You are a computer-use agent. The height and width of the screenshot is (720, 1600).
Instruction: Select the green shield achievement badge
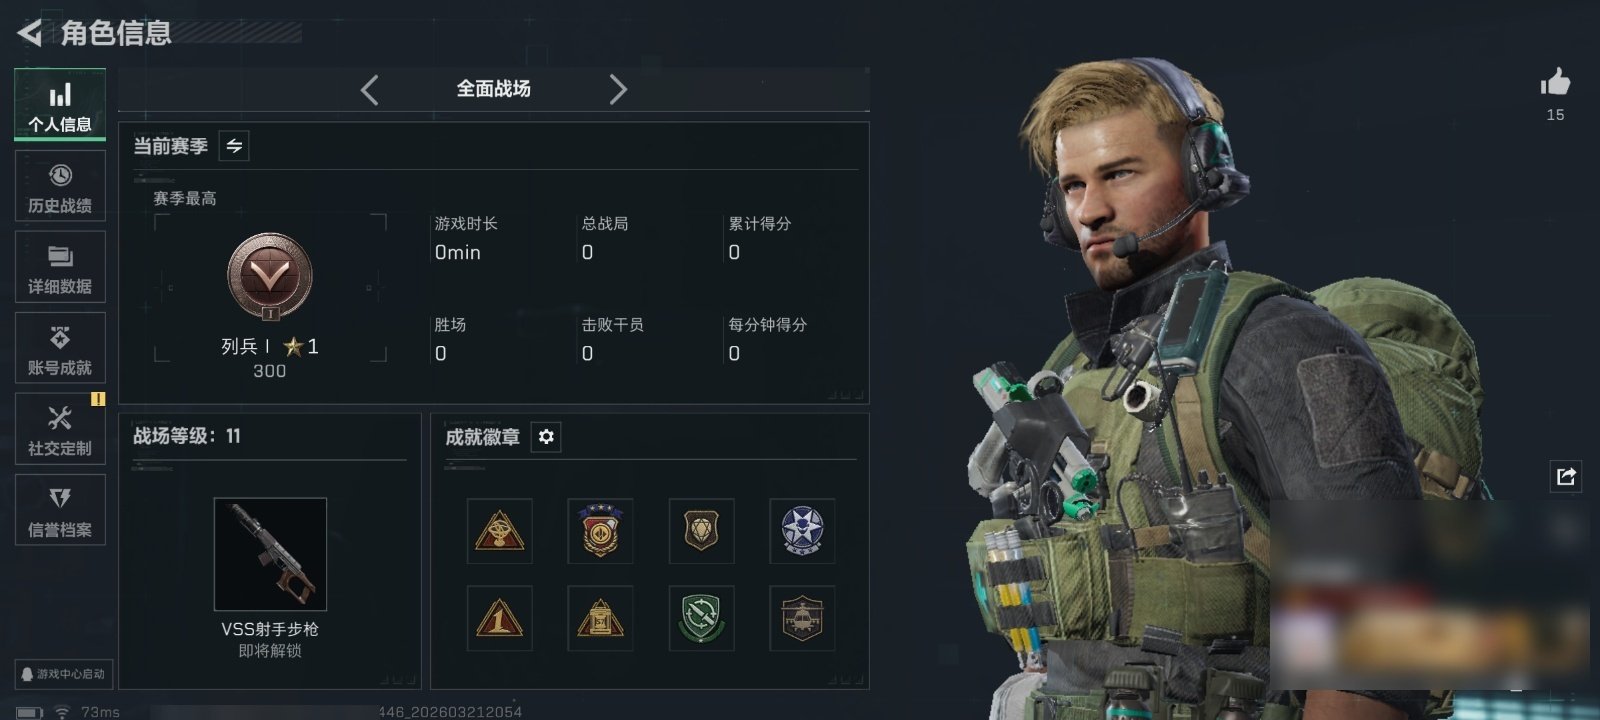[x=701, y=618]
